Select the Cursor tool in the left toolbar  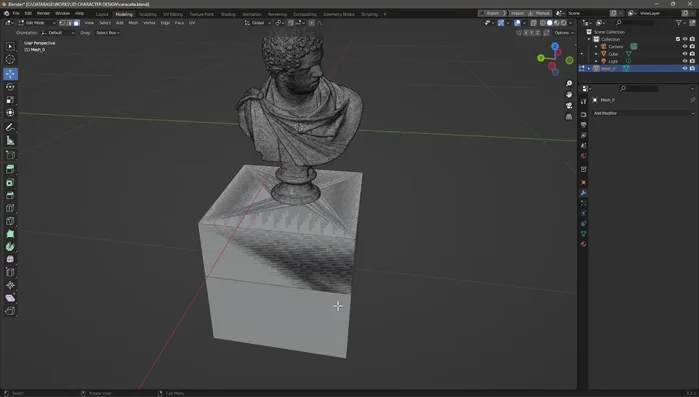(x=10, y=59)
